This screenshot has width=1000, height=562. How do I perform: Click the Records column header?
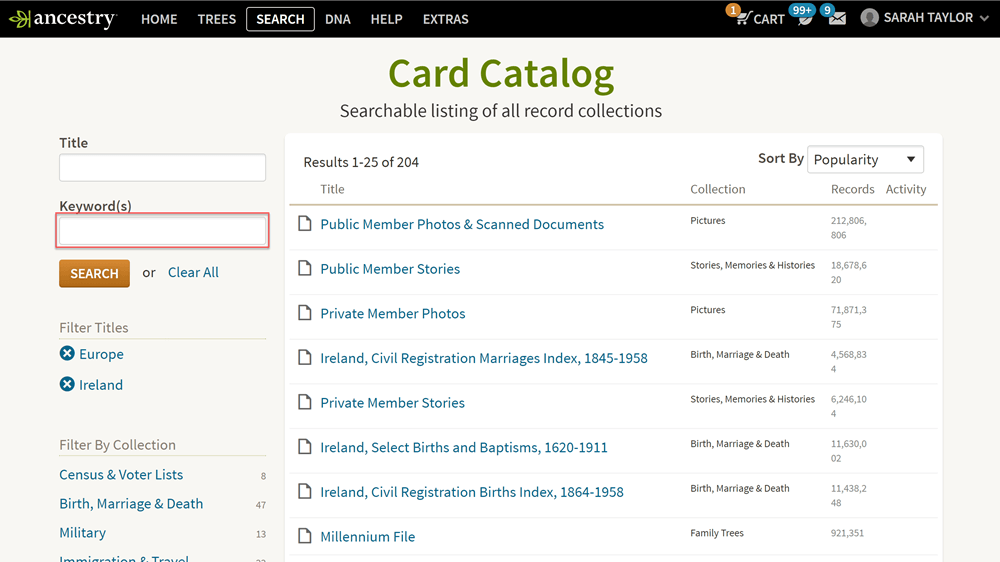tap(852, 189)
